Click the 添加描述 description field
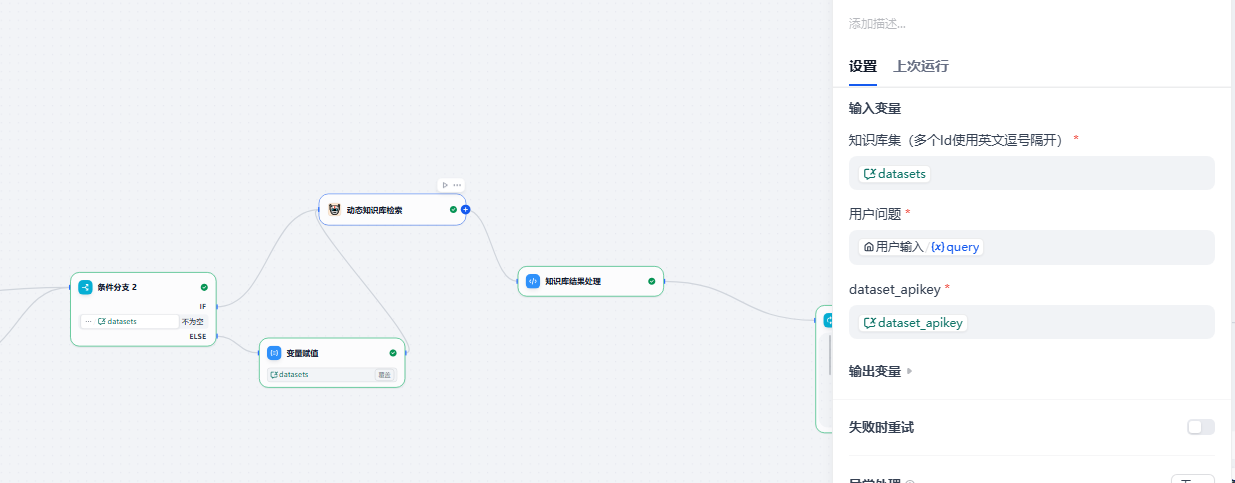 tap(1030, 24)
